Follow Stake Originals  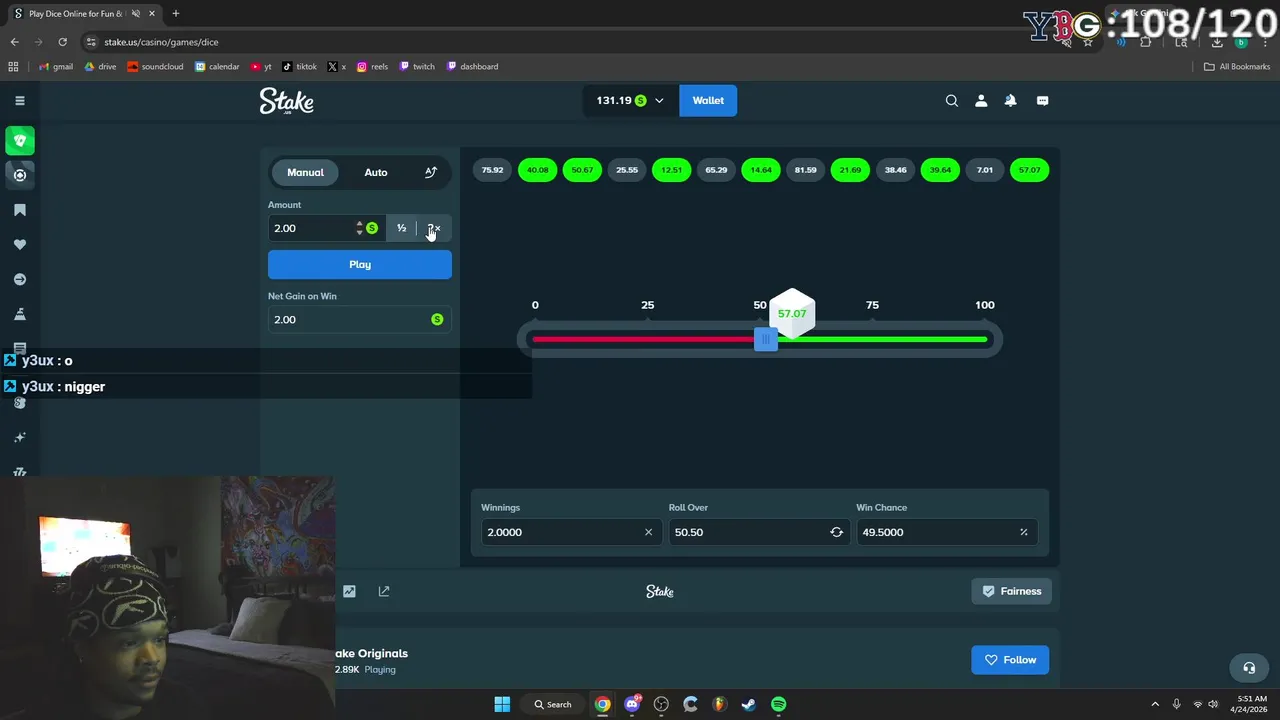[1010, 660]
